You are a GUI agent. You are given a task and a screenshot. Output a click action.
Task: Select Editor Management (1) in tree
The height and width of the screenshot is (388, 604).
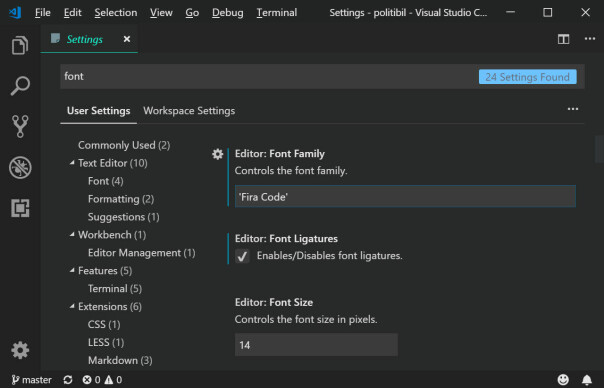(x=141, y=253)
